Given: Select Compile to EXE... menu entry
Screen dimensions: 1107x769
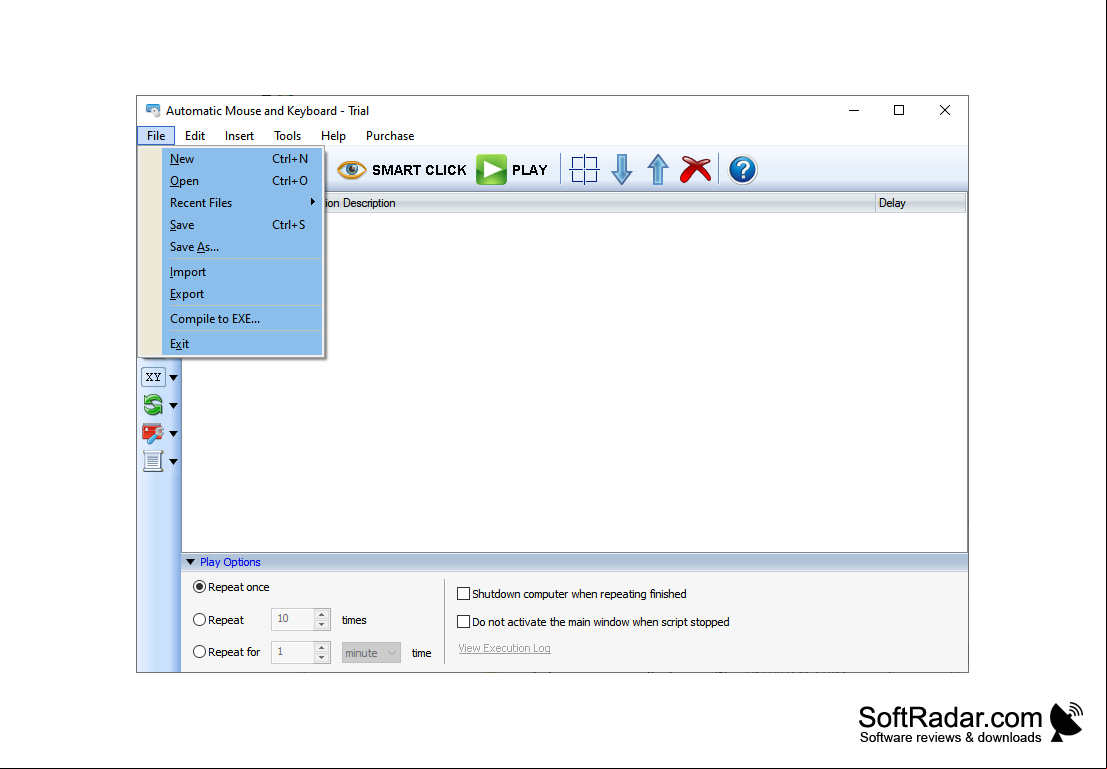Looking at the screenshot, I should pos(241,318).
